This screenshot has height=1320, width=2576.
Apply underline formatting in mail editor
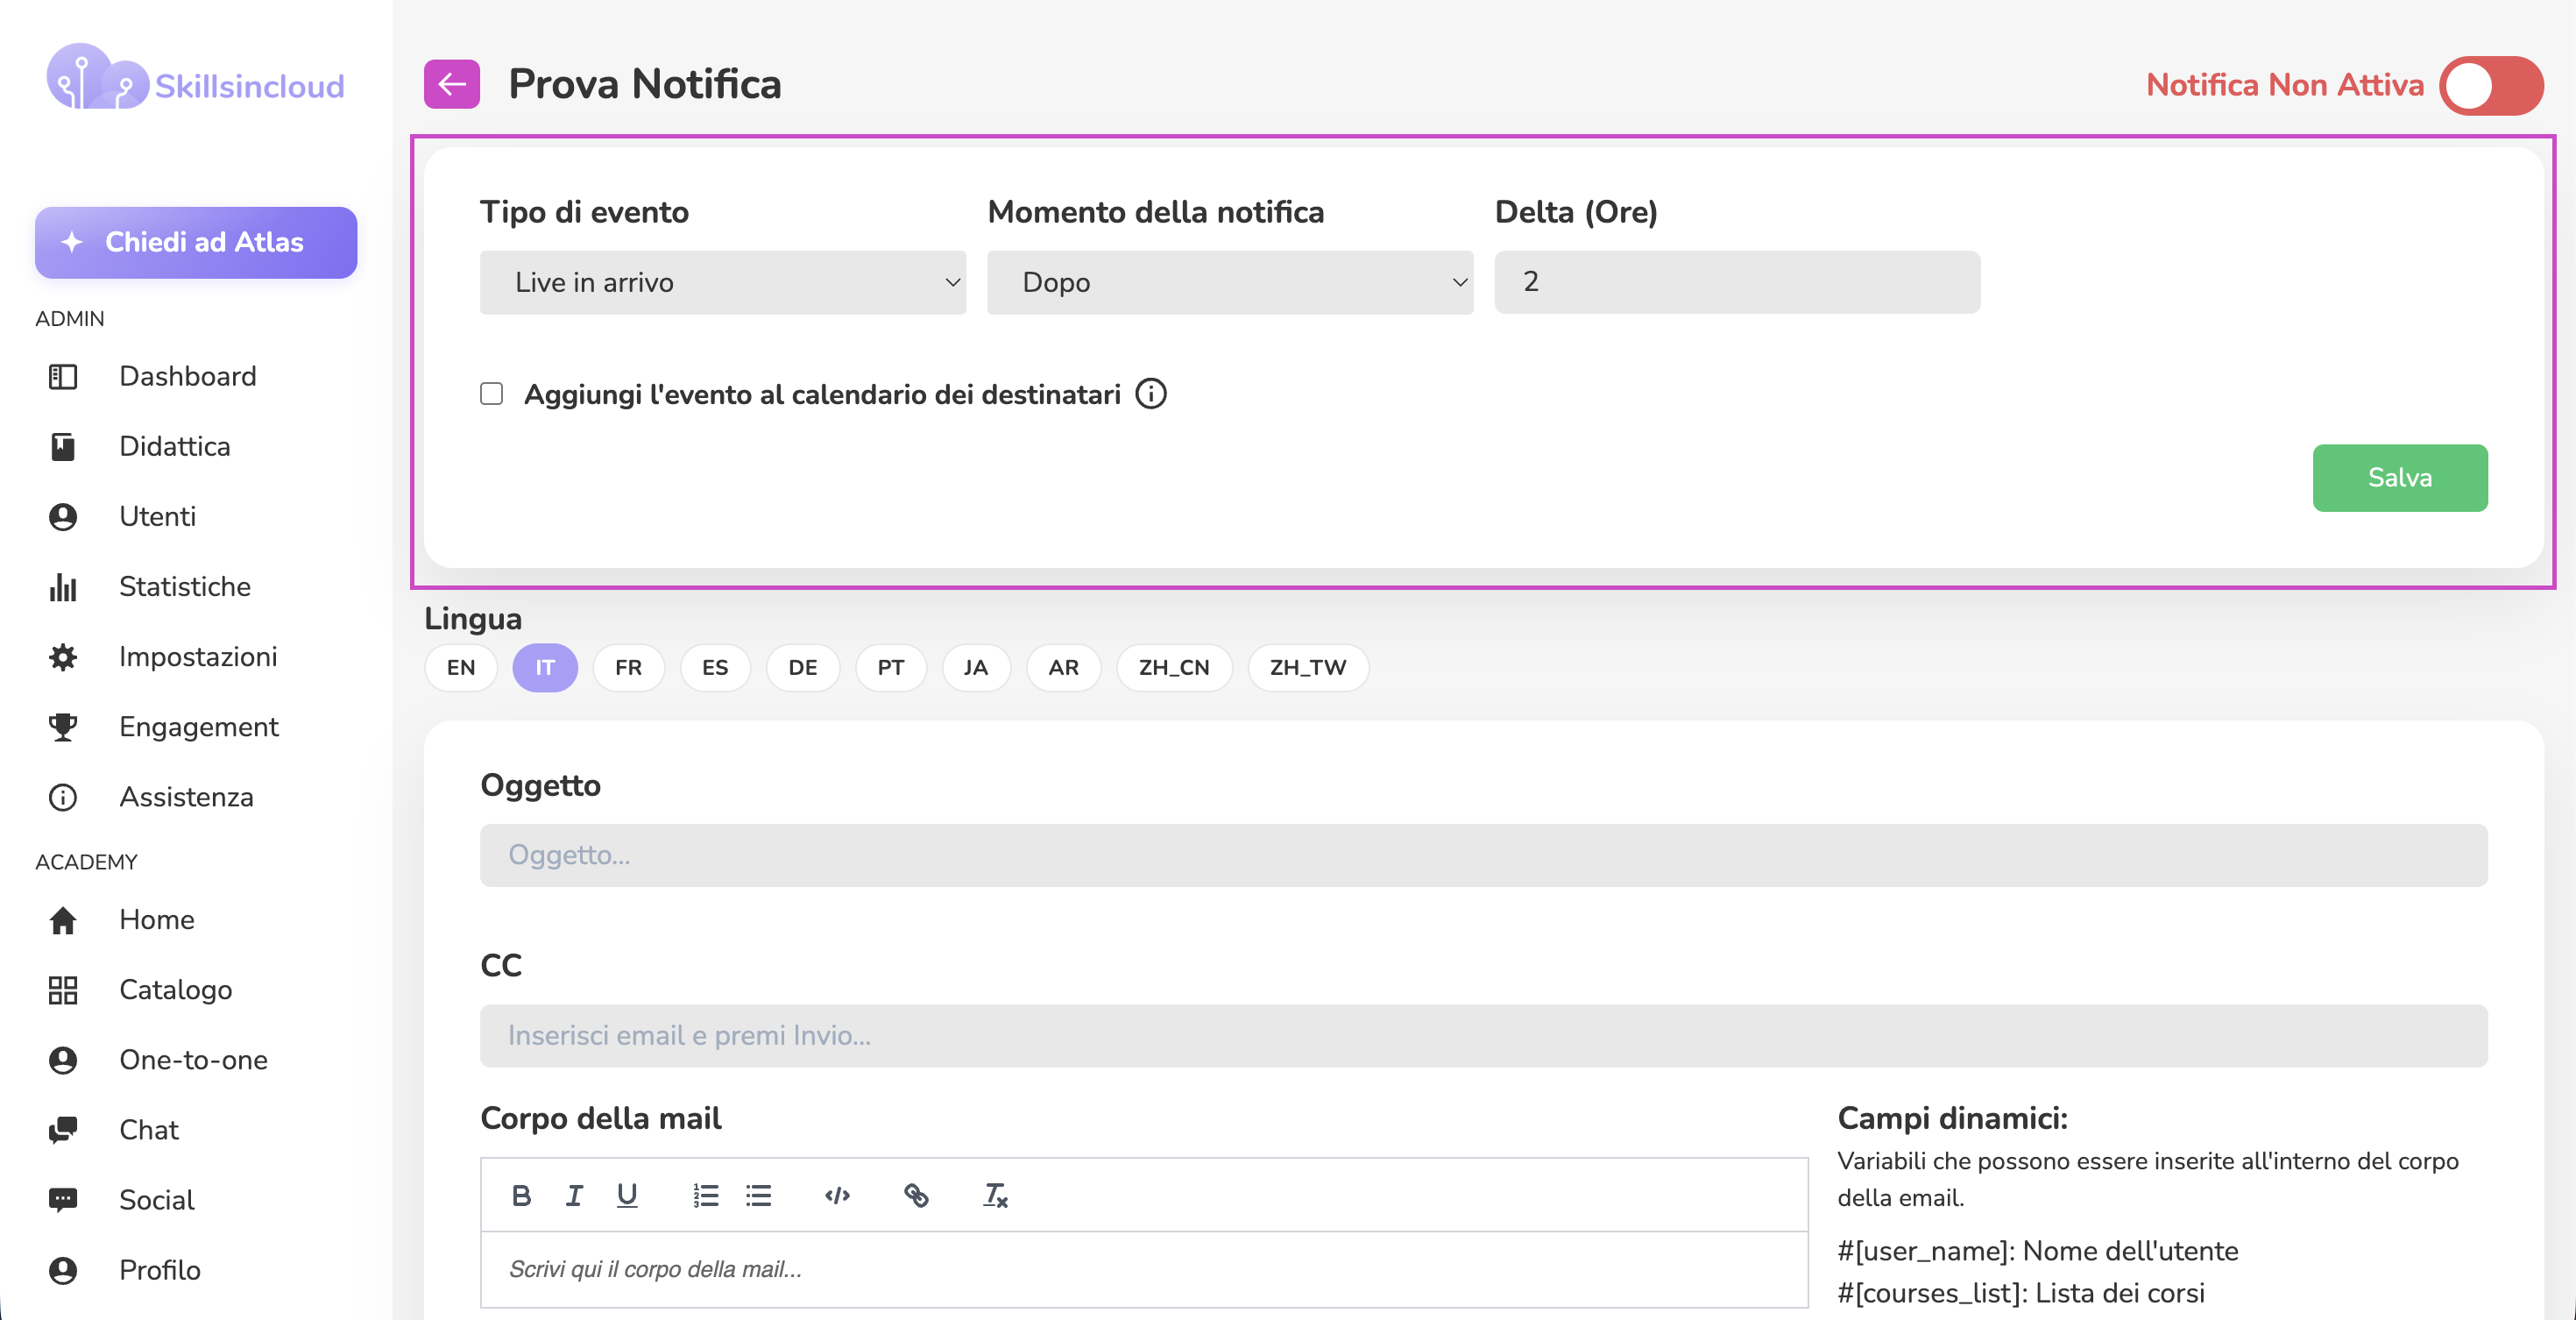[627, 1195]
